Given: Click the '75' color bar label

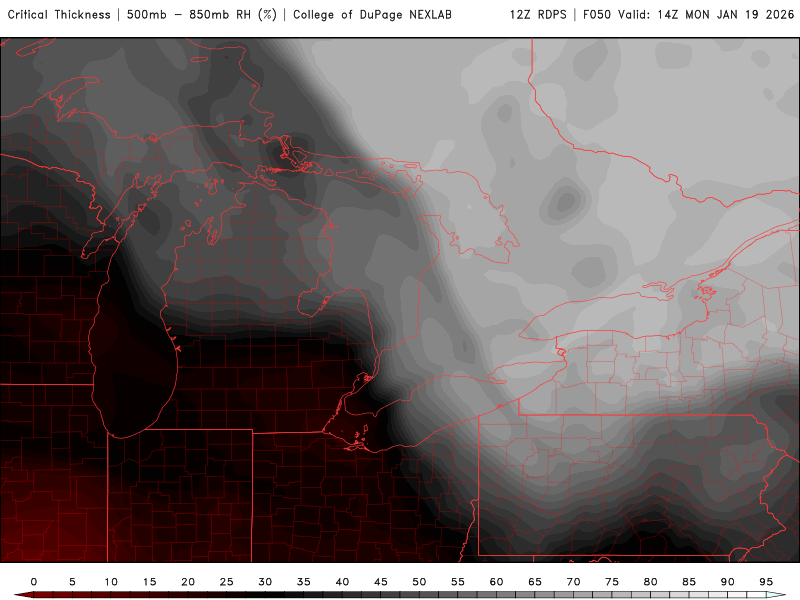Looking at the screenshot, I should tap(612, 582).
